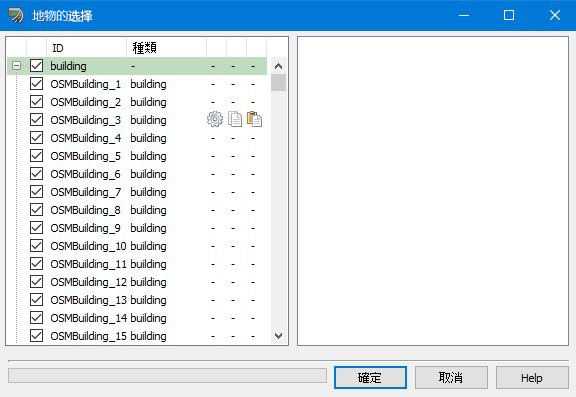Open Help from the dialog
Image resolution: width=576 pixels, height=397 pixels.
click(532, 377)
